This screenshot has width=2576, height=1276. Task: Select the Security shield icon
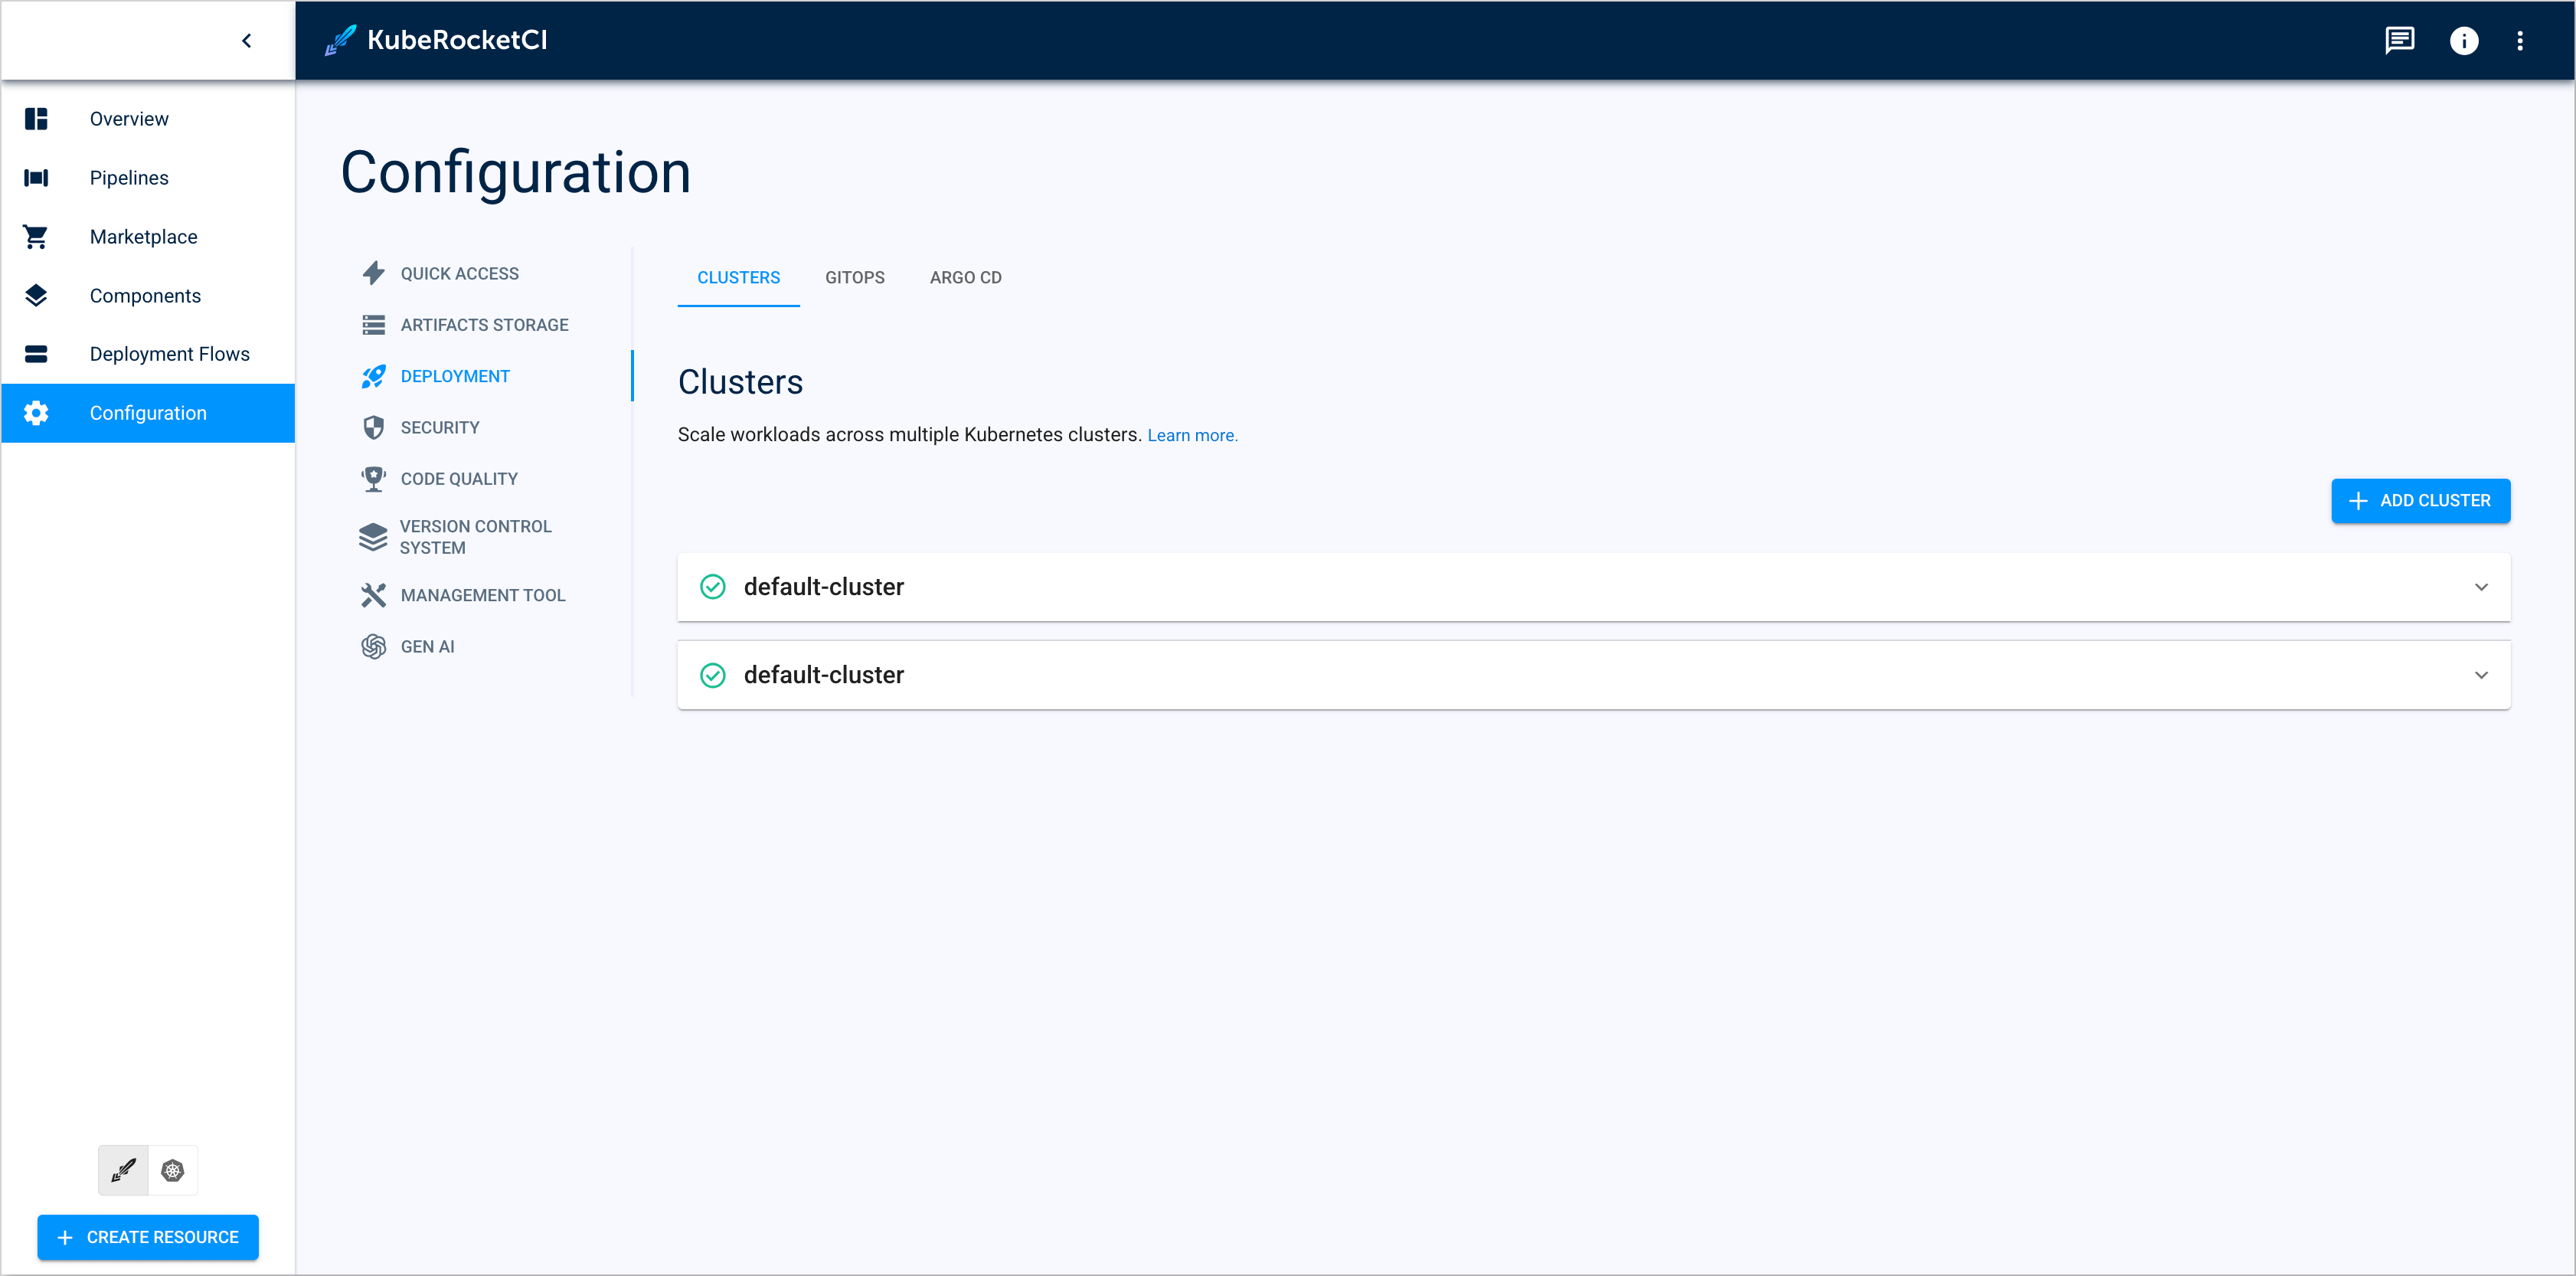[374, 427]
